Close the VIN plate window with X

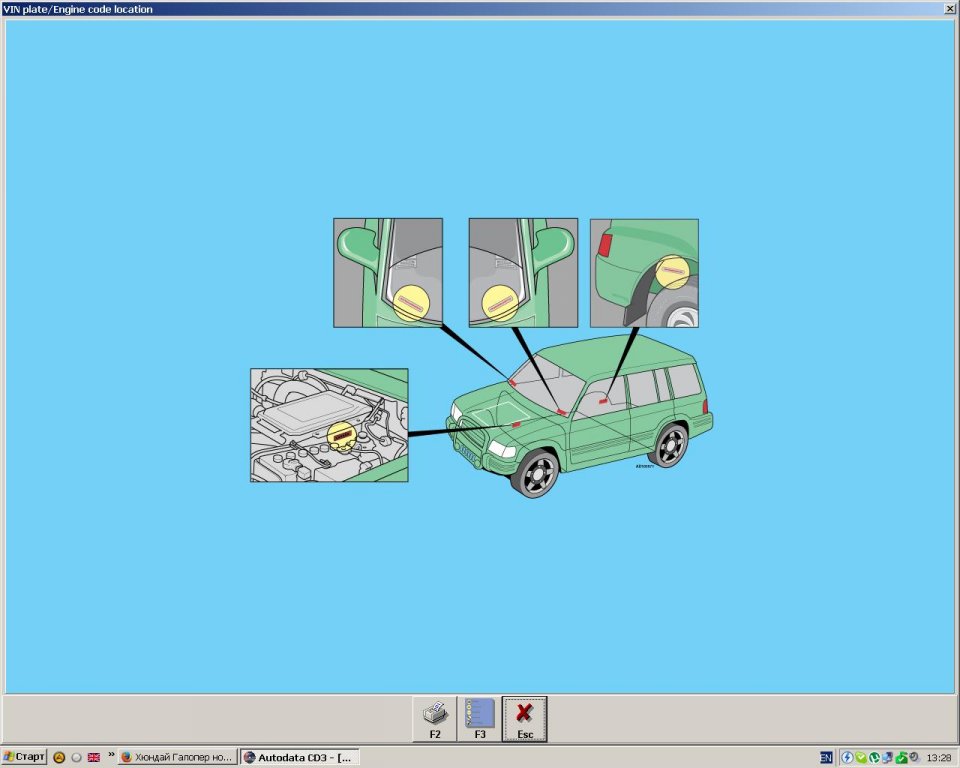(950, 9)
